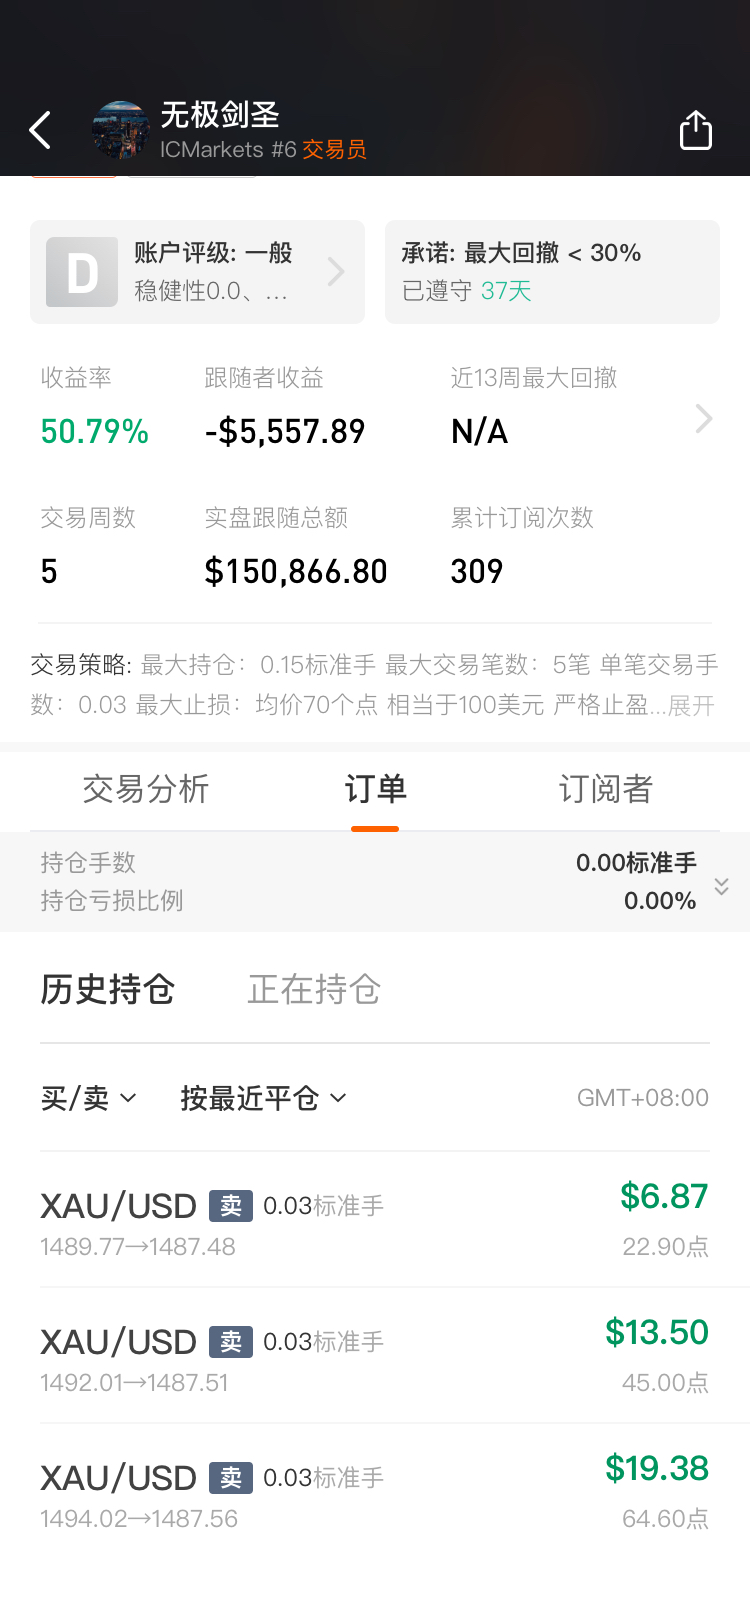Expand position summary double chevron
Screen dimensions: 750x1624
721,886
